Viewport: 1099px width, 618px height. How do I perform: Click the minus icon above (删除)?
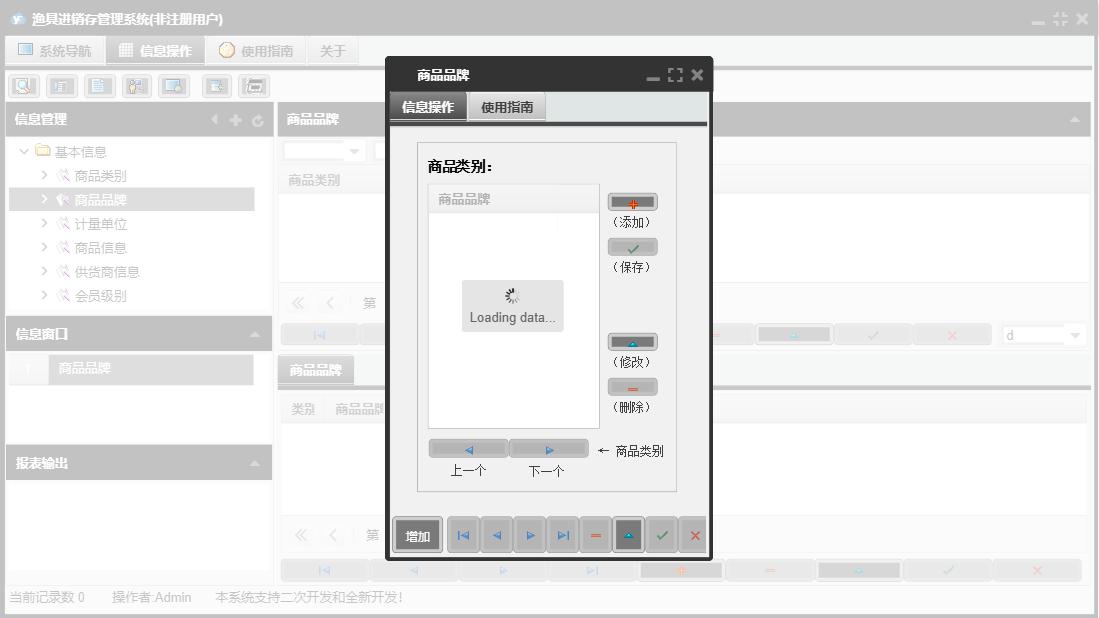632,387
